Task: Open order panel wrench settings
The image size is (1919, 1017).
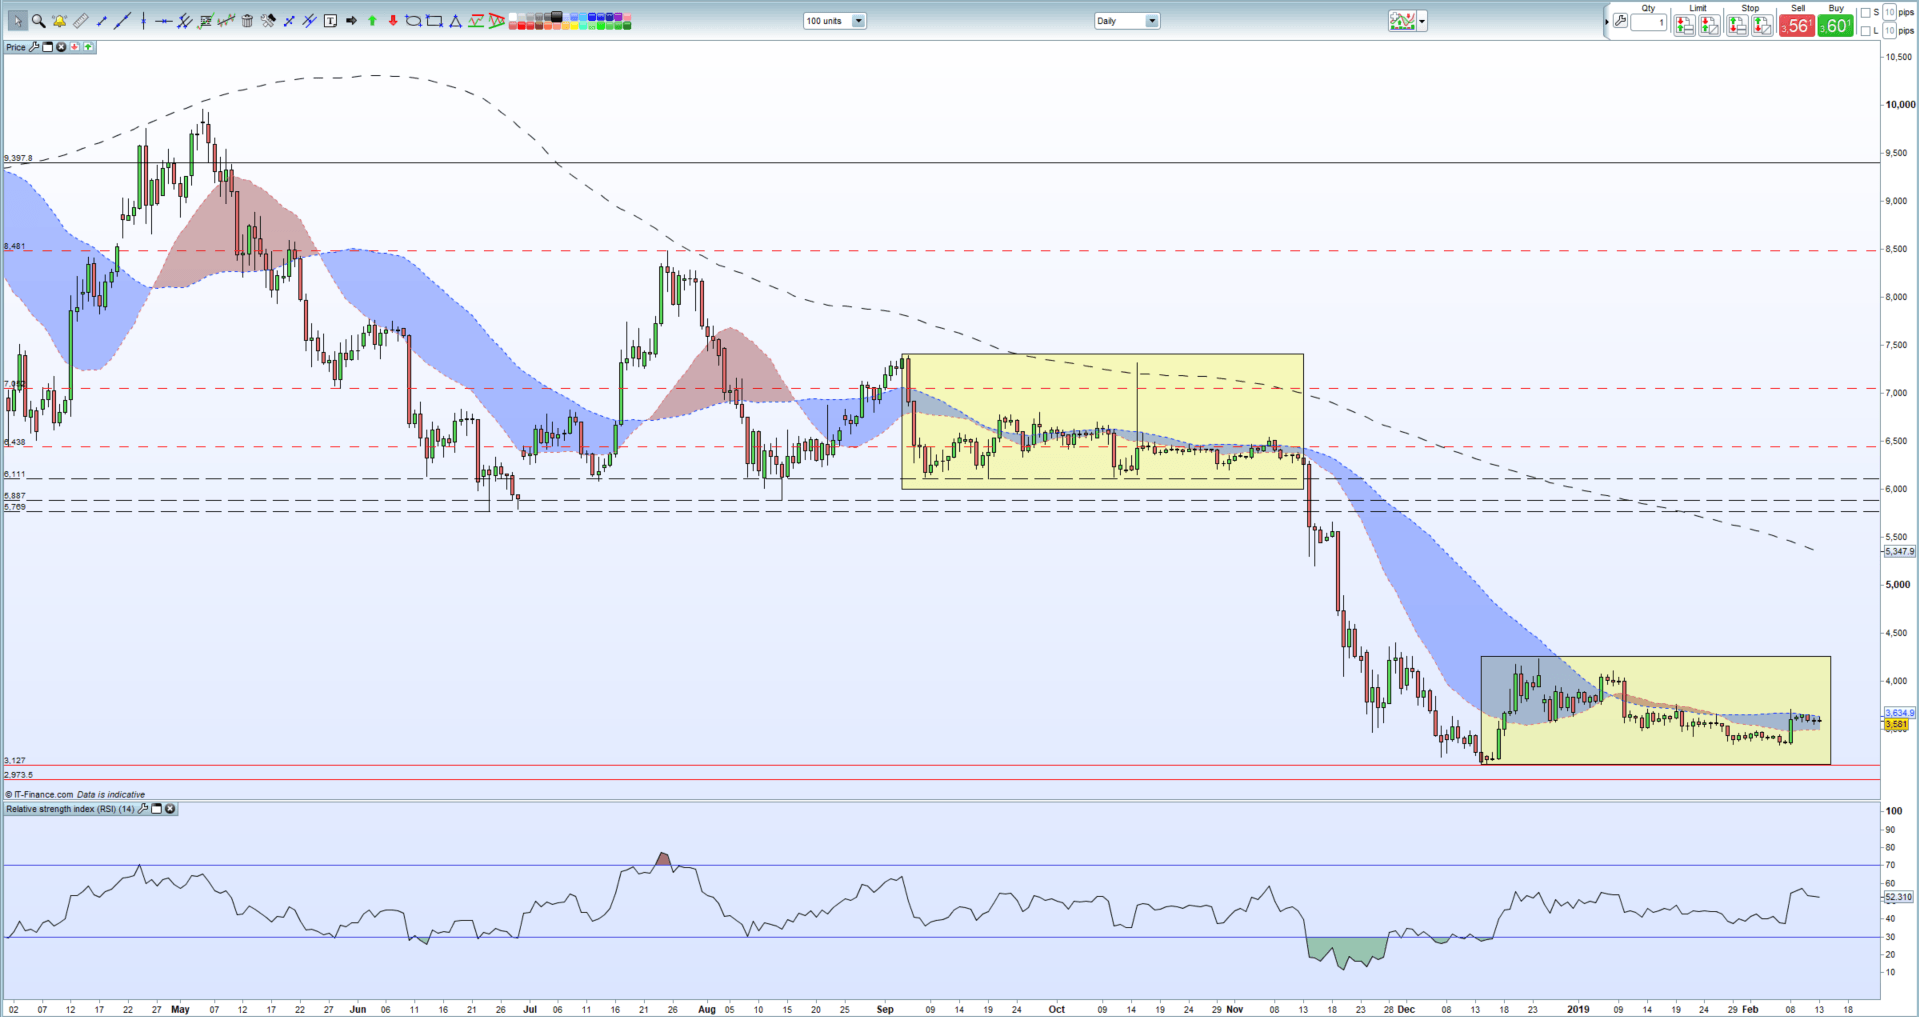Action: coord(1620,20)
